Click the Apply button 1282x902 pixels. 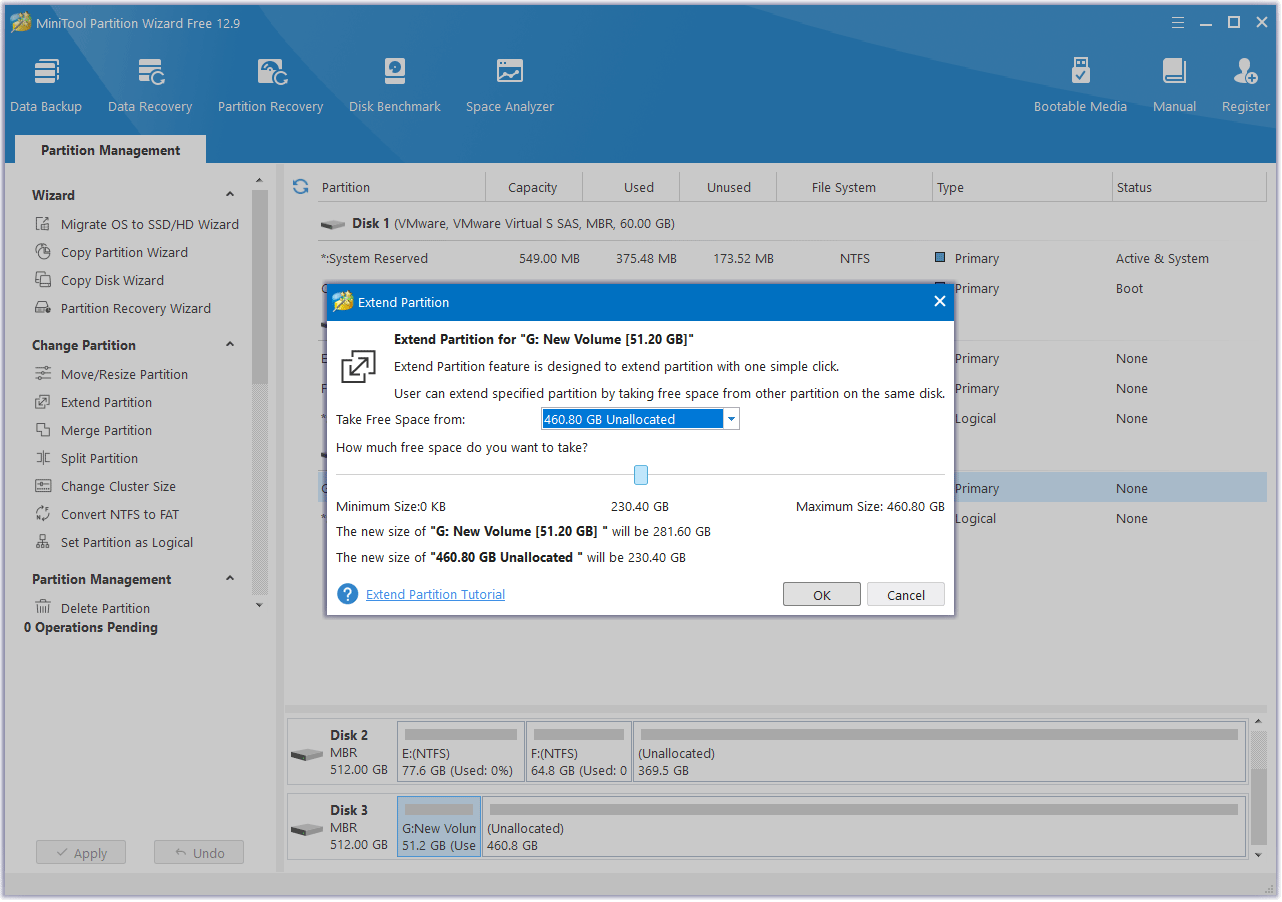pyautogui.click(x=81, y=853)
